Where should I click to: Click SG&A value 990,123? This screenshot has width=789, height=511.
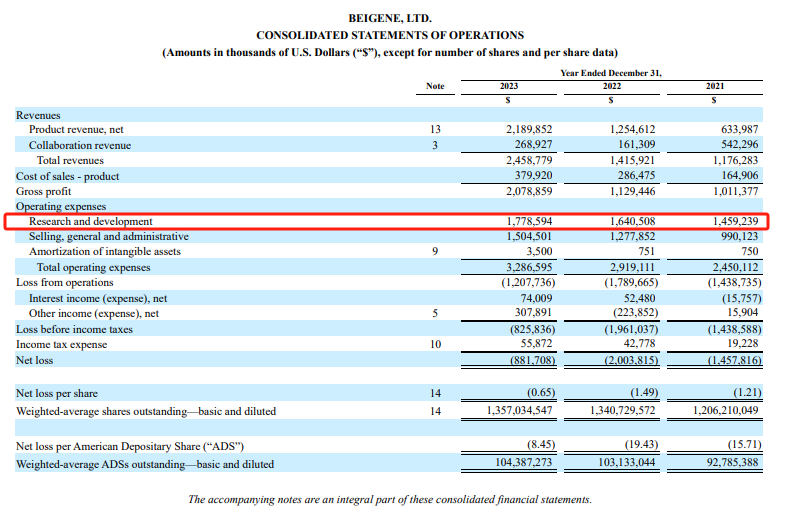pos(739,236)
